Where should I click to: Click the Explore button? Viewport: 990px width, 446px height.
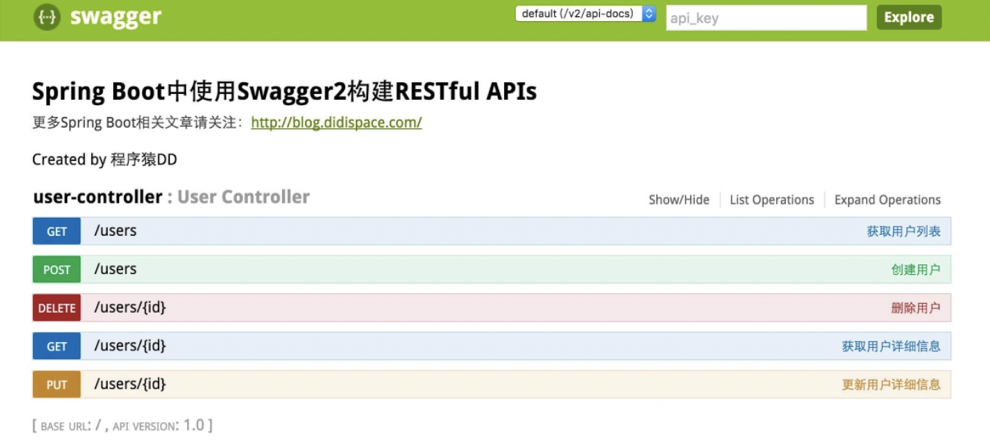coord(909,17)
